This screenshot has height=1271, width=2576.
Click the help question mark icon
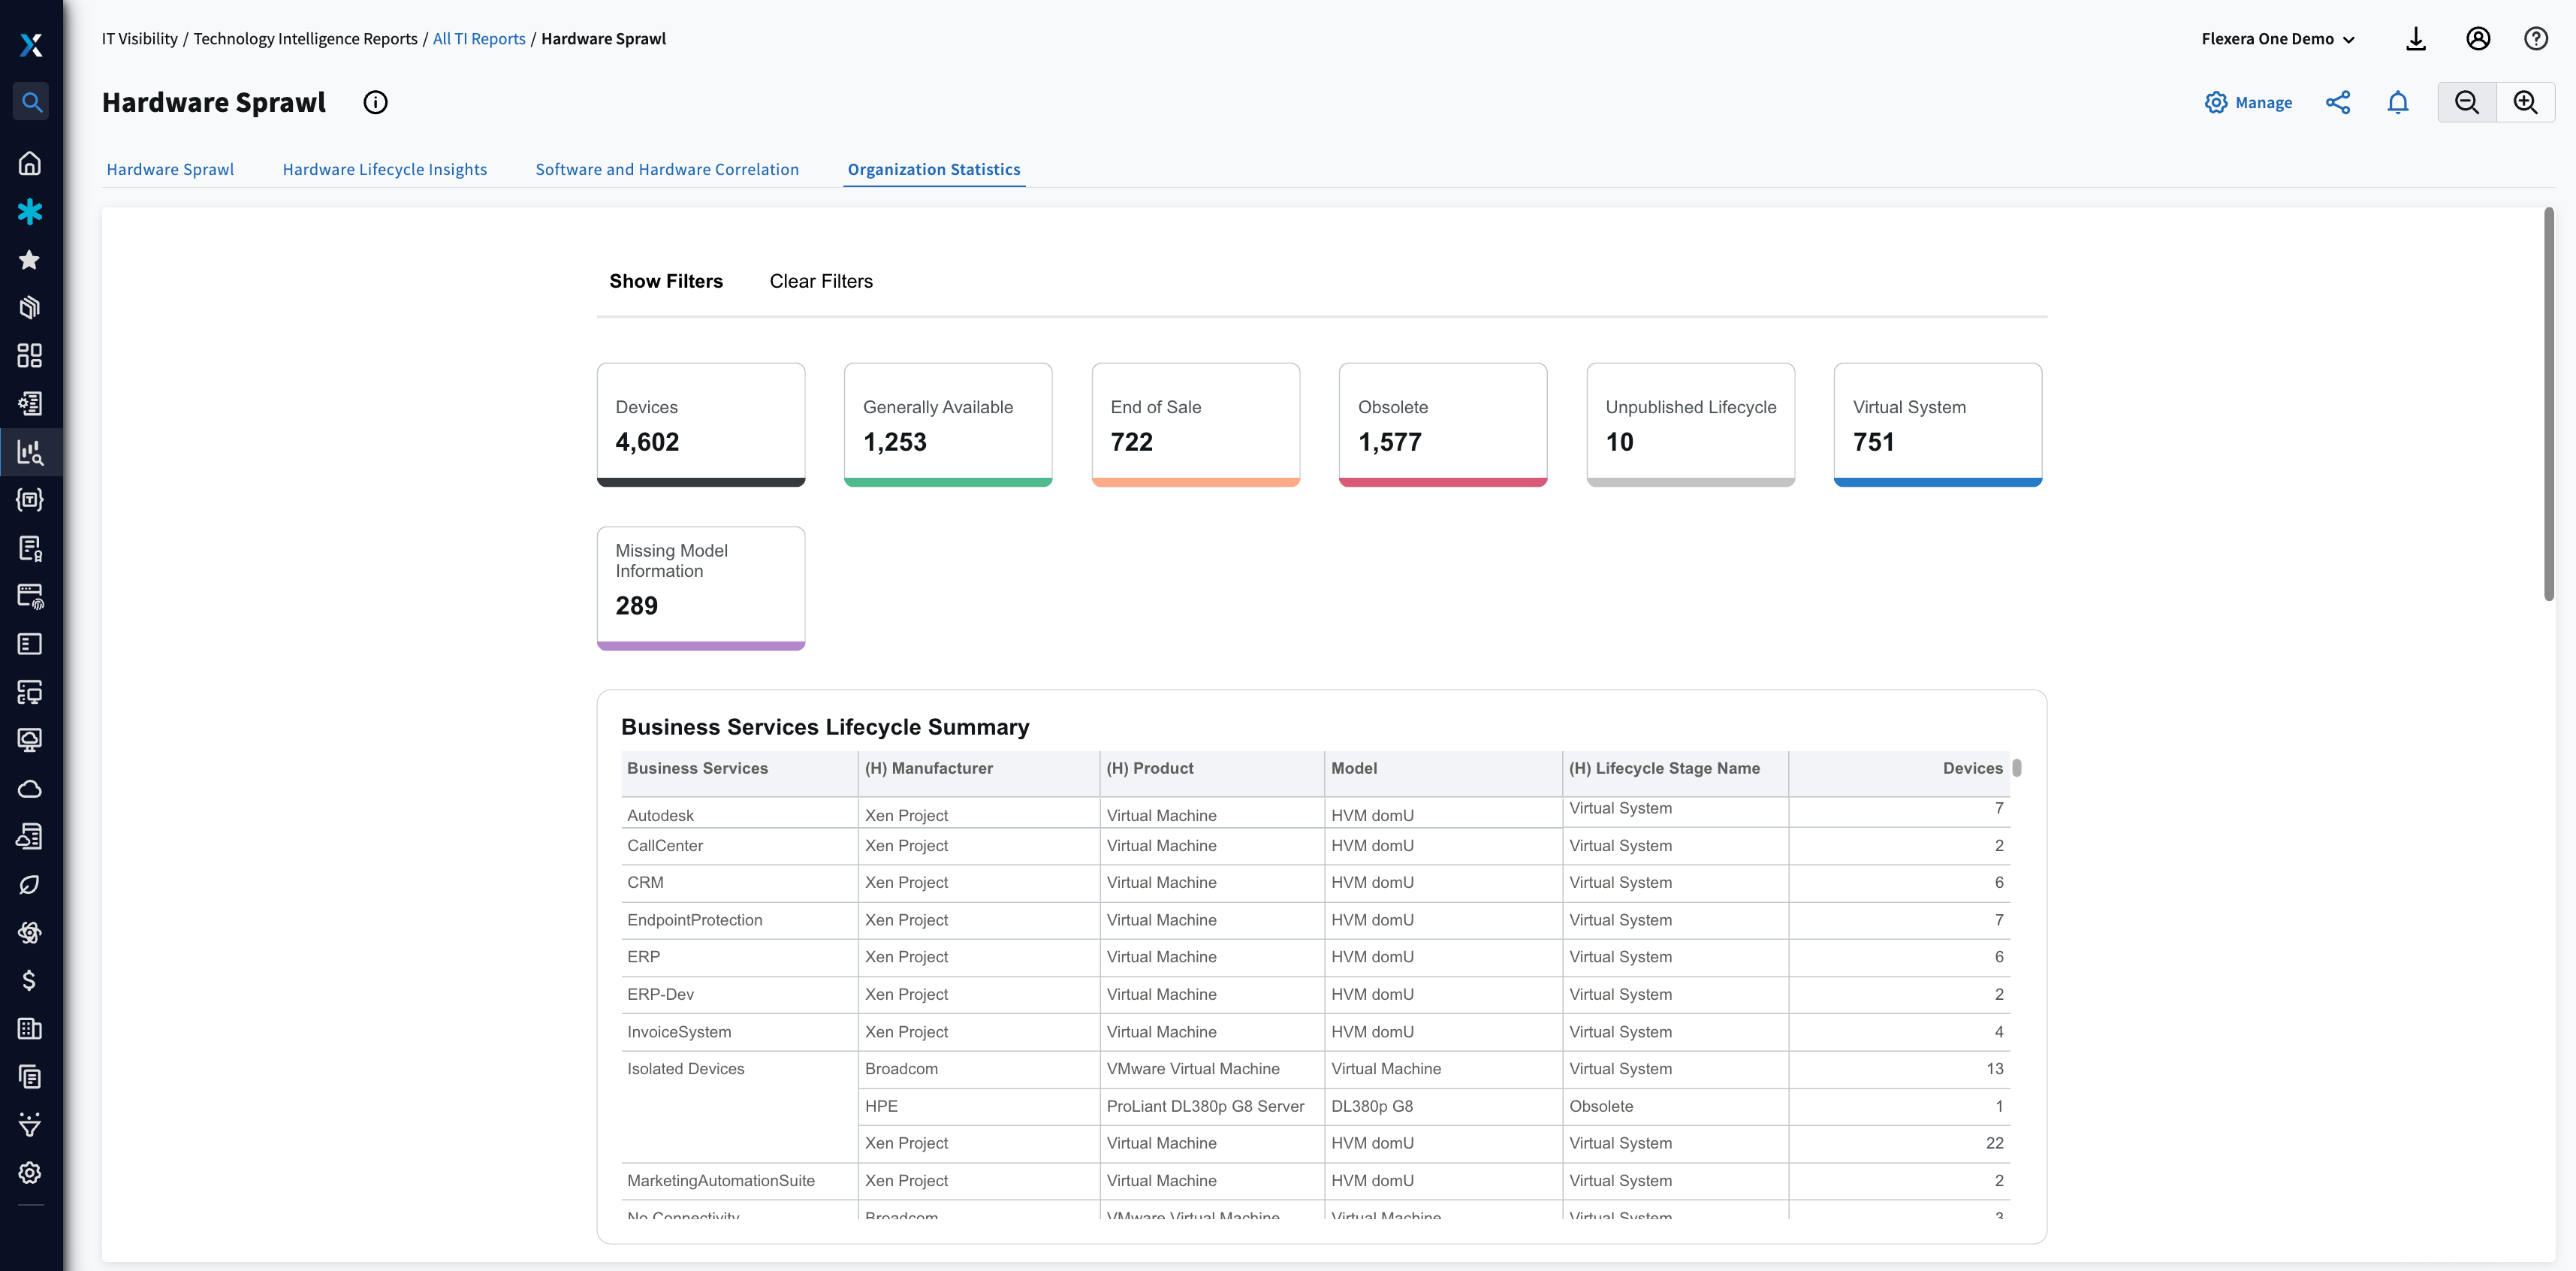2535,39
